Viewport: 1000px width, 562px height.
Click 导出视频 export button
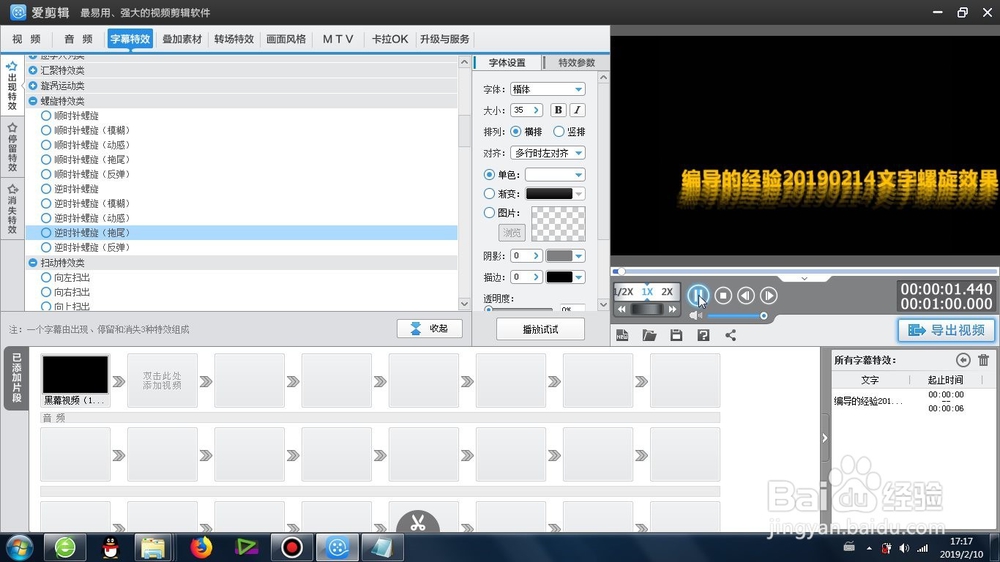[x=946, y=330]
